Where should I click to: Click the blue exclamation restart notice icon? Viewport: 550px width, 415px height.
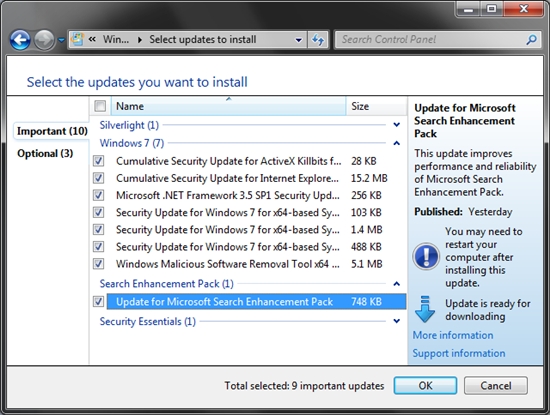tap(426, 256)
